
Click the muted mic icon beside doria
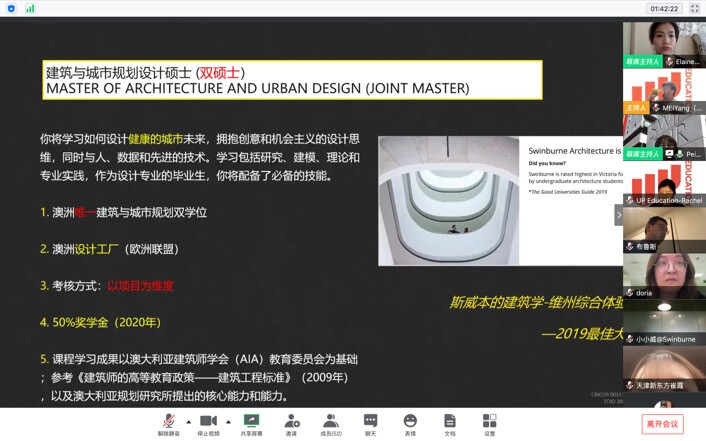(630, 293)
